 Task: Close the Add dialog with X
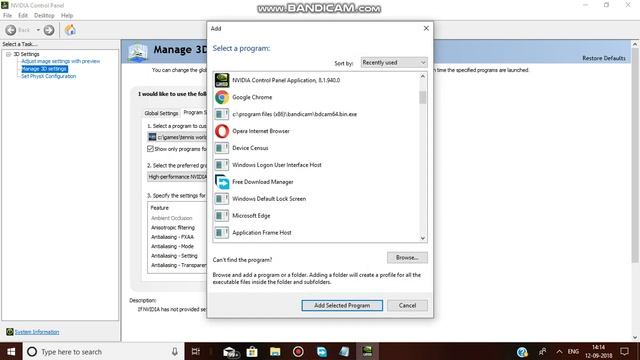(x=426, y=28)
